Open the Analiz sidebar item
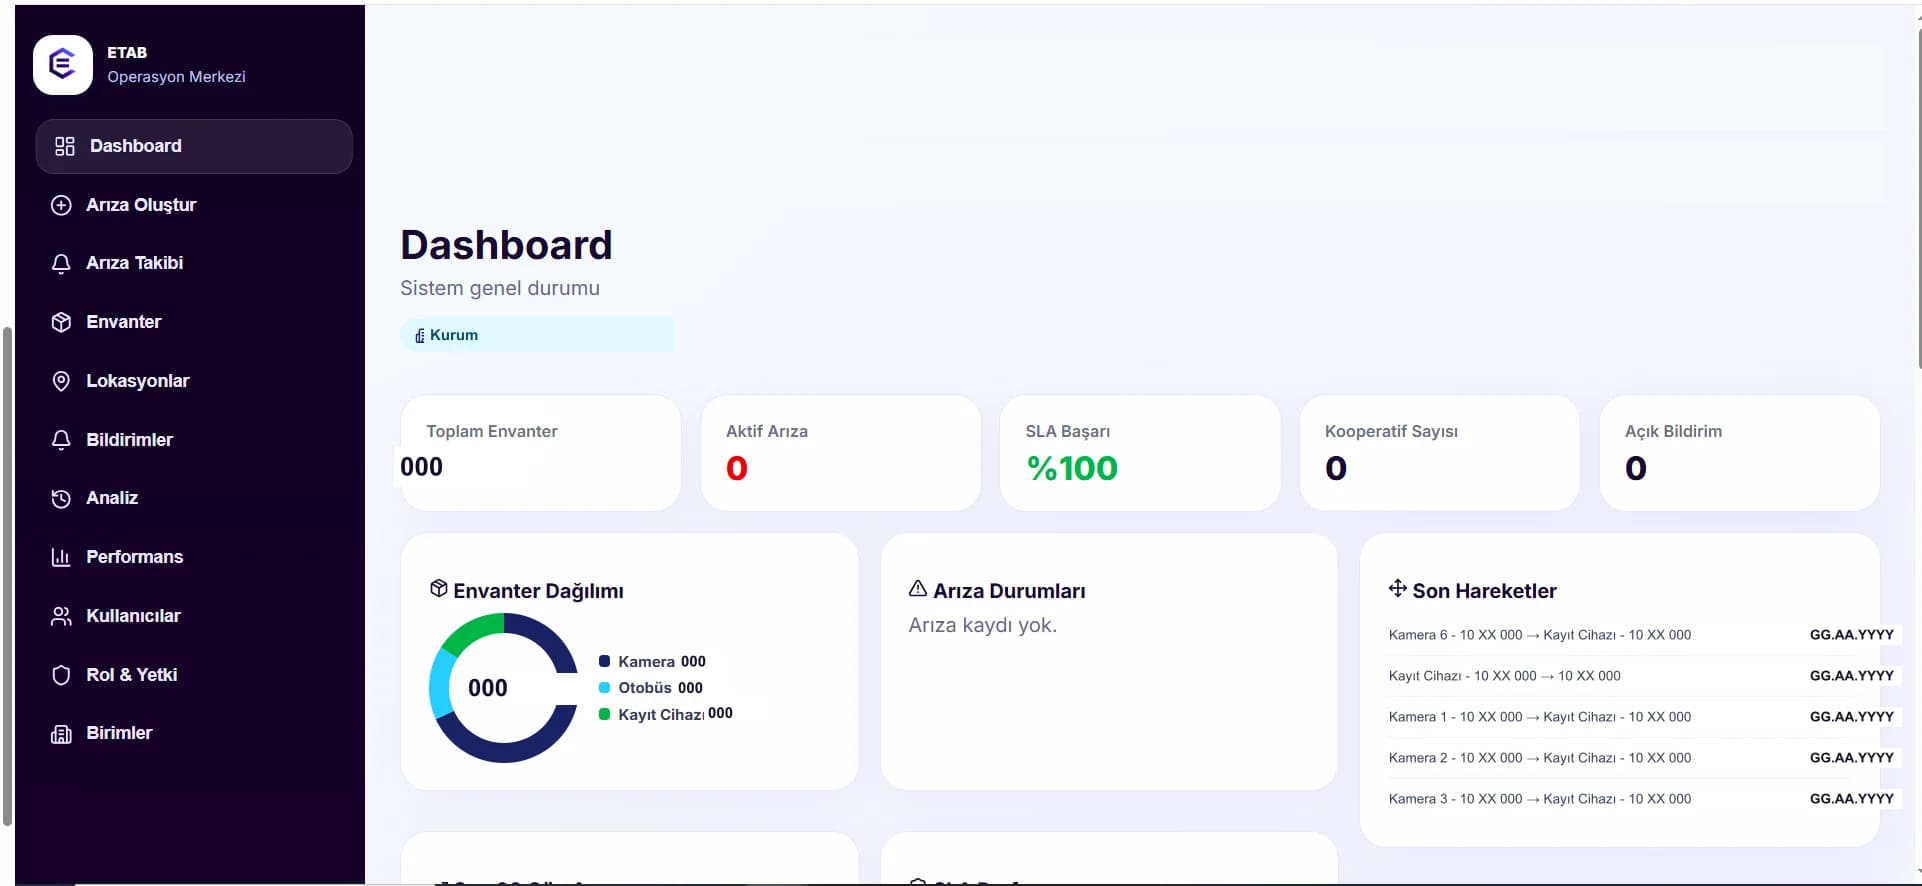 click(x=194, y=498)
